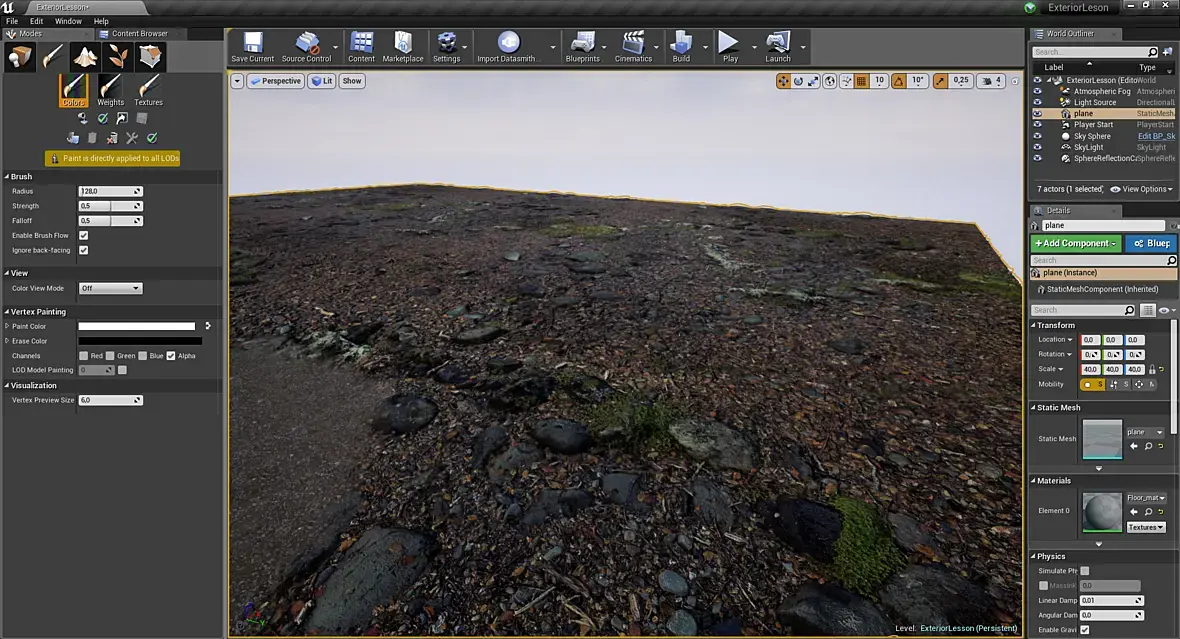Image resolution: width=1180 pixels, height=639 pixels.
Task: Enable the Red channel checkbox
Action: pyautogui.click(x=83, y=356)
